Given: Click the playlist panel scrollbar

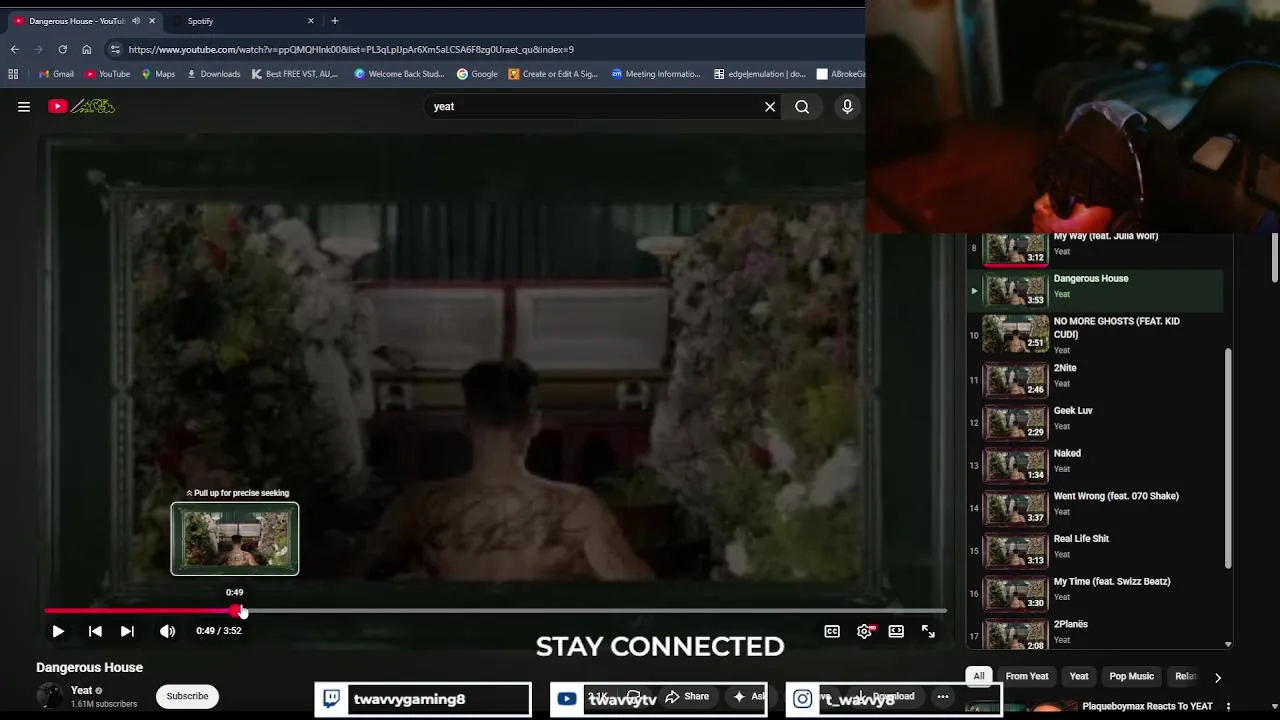Looking at the screenshot, I should 1228,460.
